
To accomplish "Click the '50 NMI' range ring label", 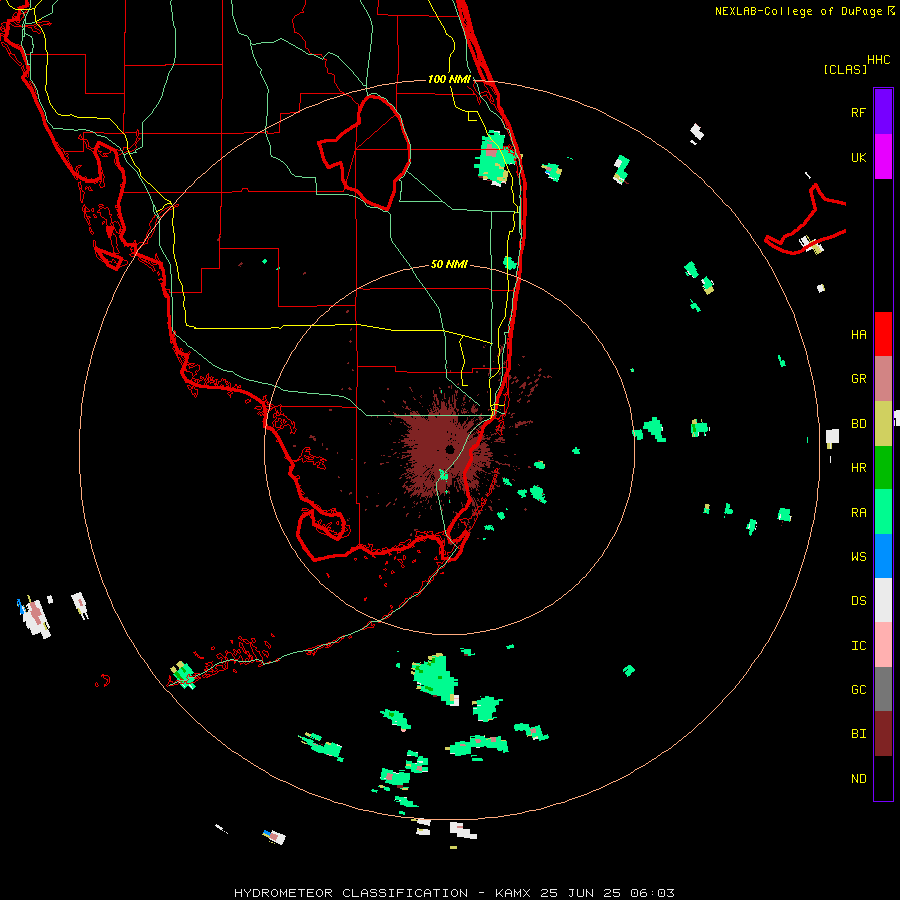I will pos(449,264).
